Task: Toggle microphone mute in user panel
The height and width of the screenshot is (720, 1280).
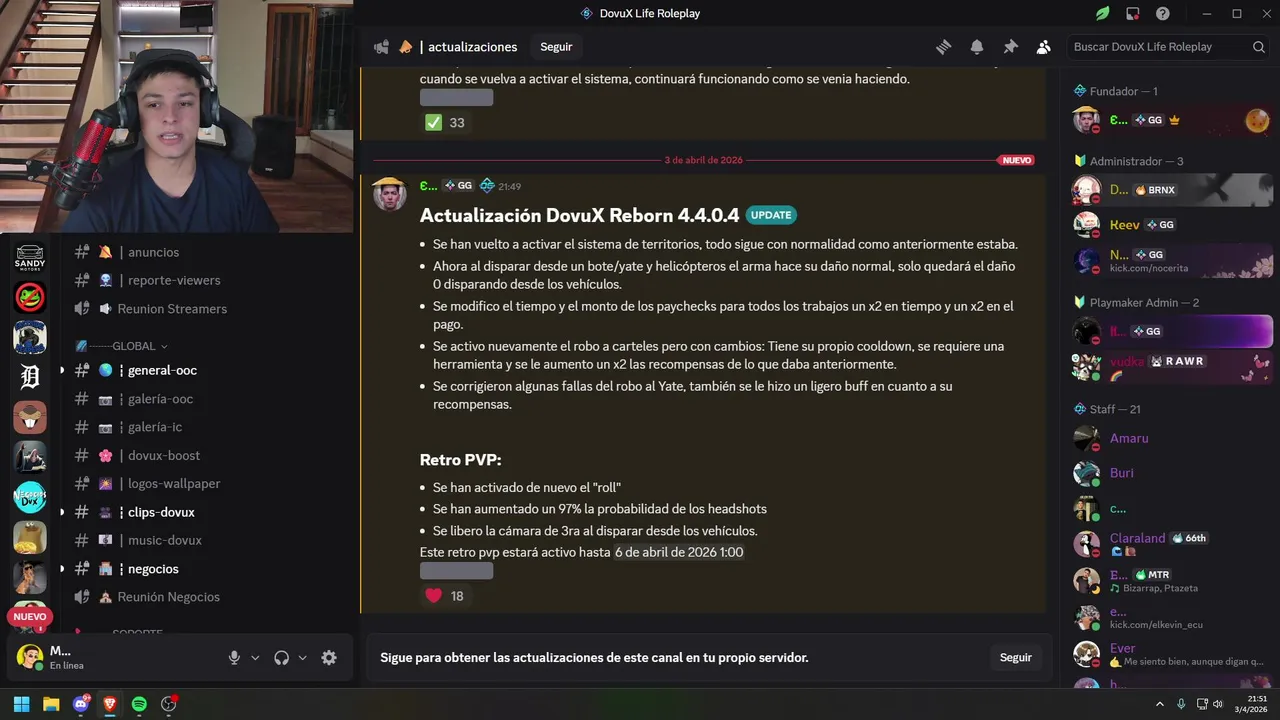Action: coord(234,657)
